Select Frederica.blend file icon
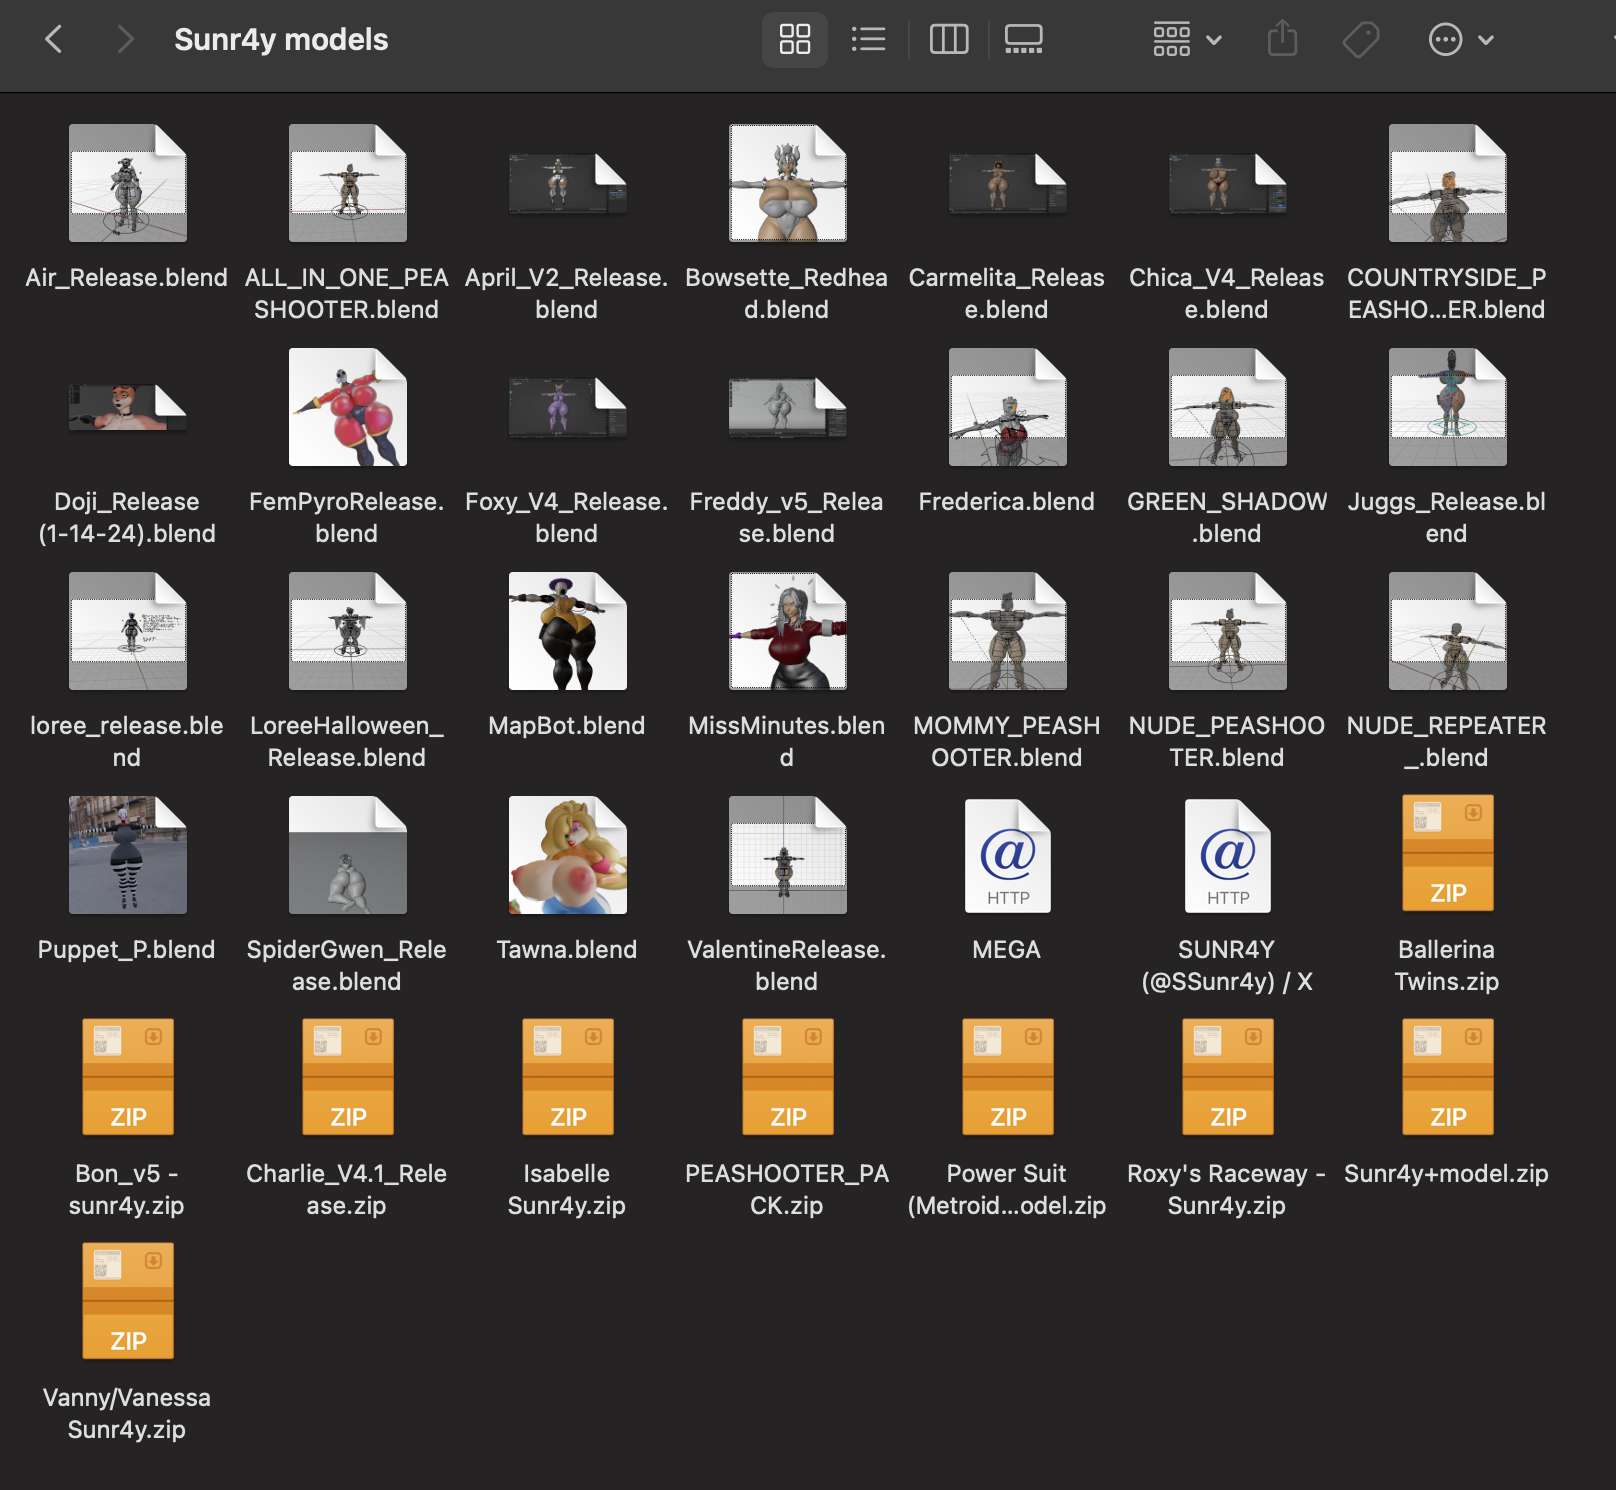 tap(1008, 407)
